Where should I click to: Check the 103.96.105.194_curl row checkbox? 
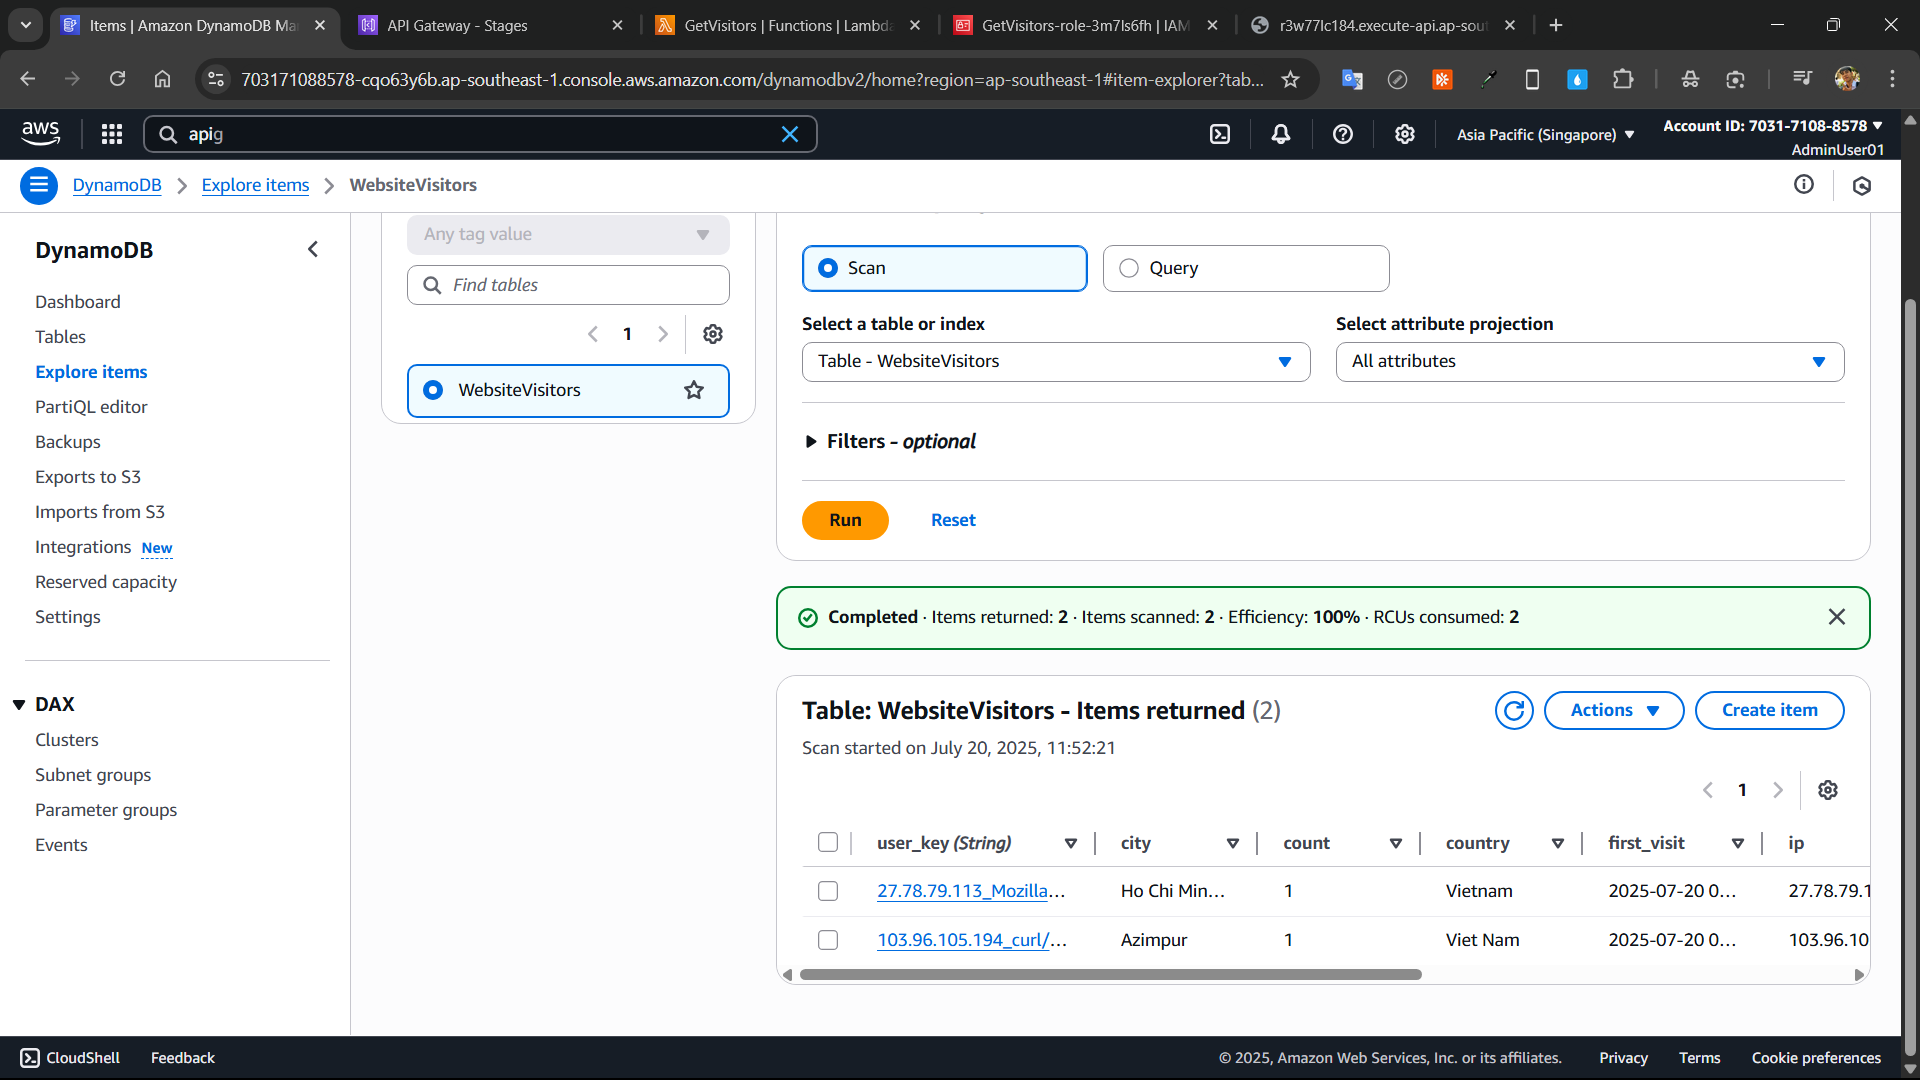(828, 940)
